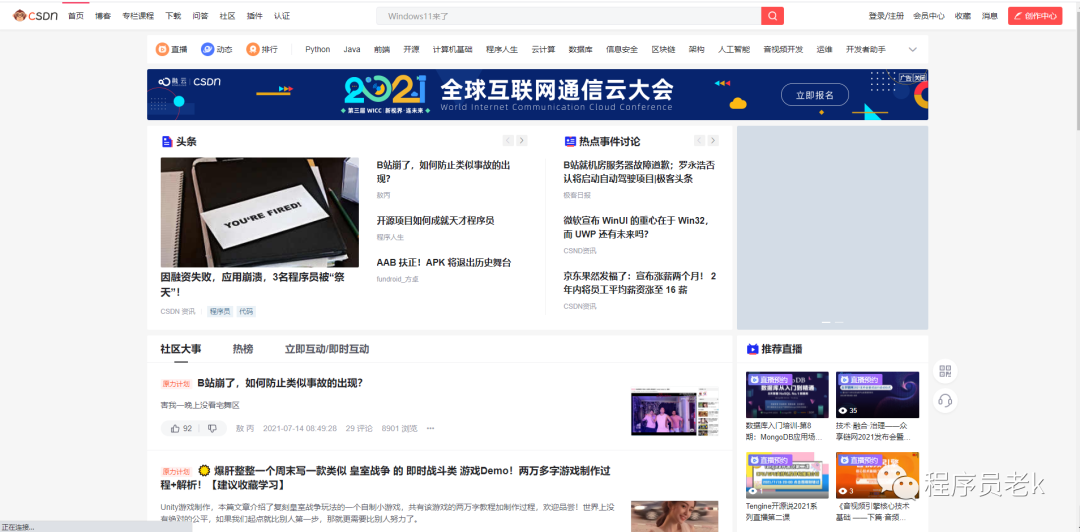The image size is (1080, 532).
Task: Select Java category
Action: pos(352,50)
